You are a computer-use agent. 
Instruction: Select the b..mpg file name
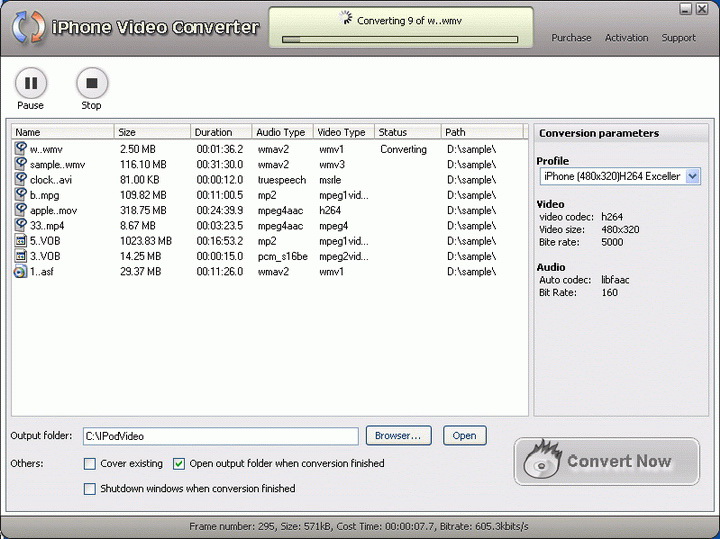tap(45, 196)
